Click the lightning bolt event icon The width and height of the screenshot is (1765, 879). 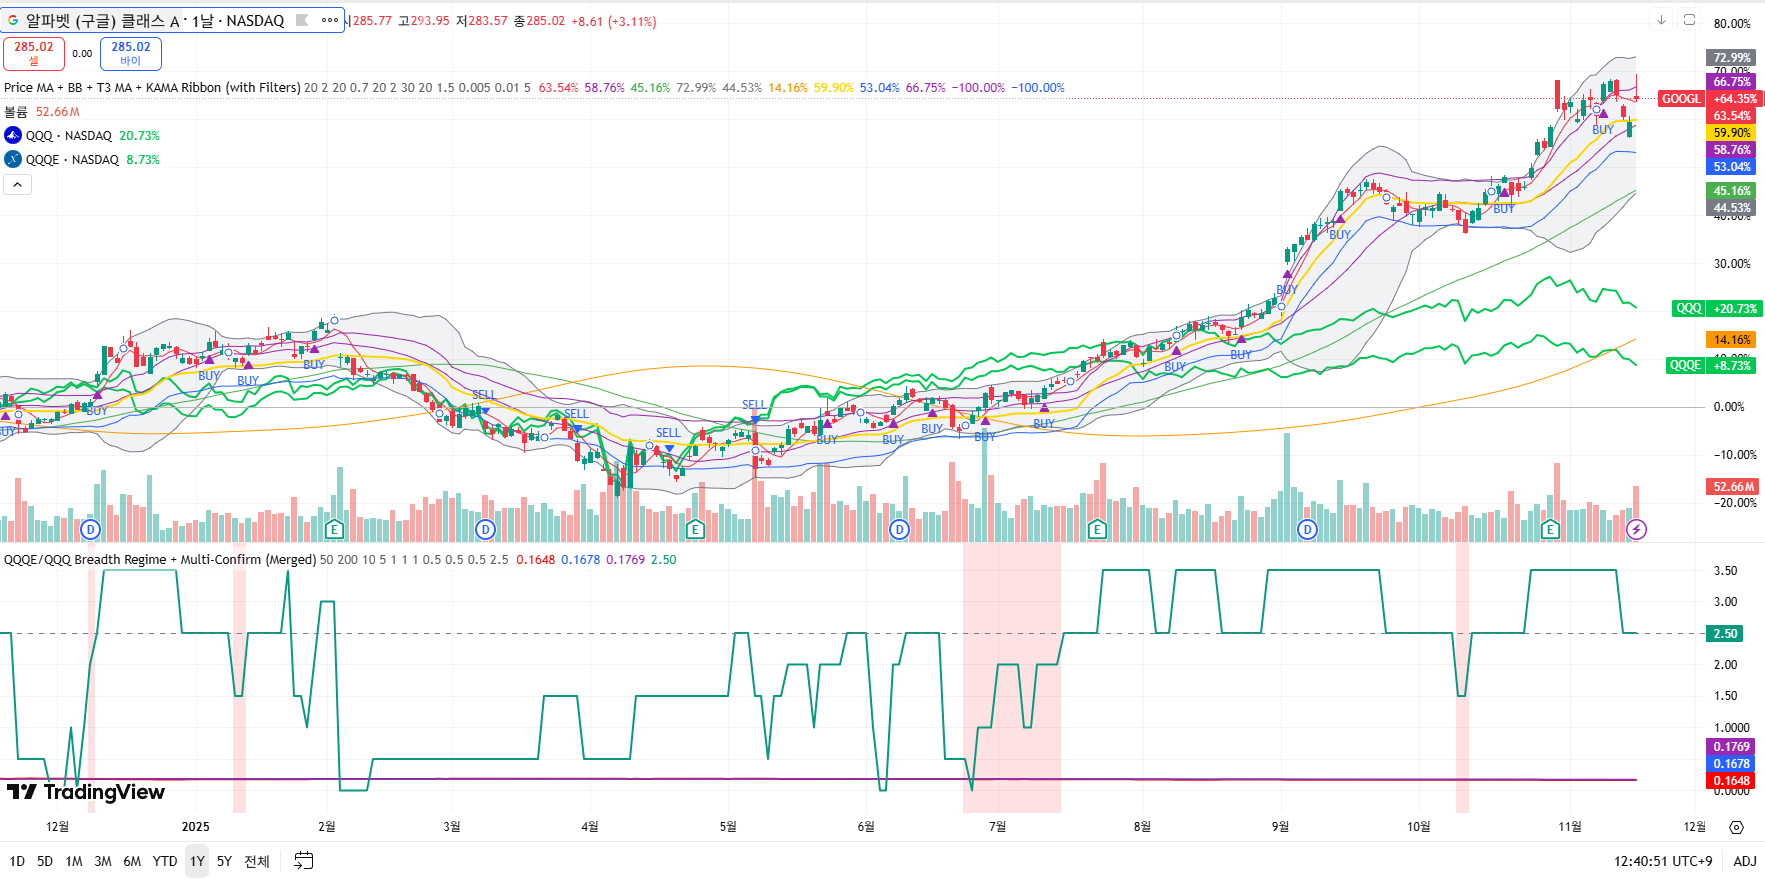1636,529
